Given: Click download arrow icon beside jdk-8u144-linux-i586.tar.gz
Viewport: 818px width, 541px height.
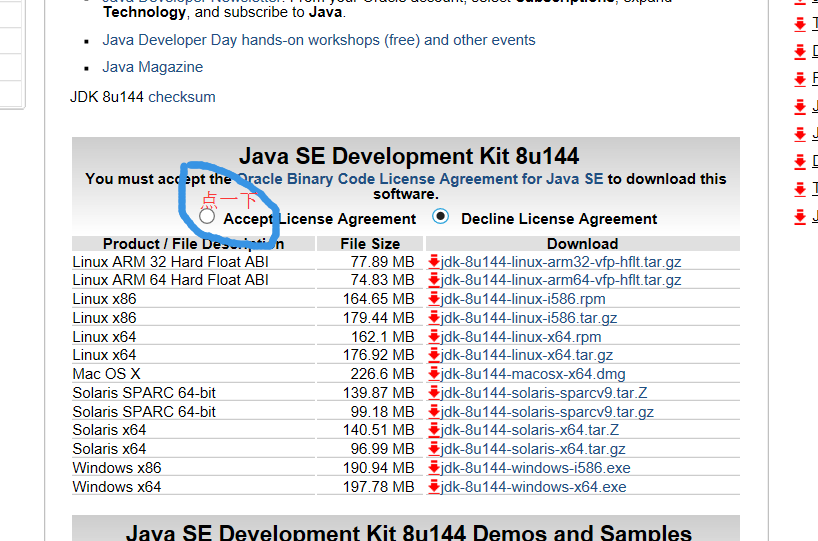Looking at the screenshot, I should (434, 318).
